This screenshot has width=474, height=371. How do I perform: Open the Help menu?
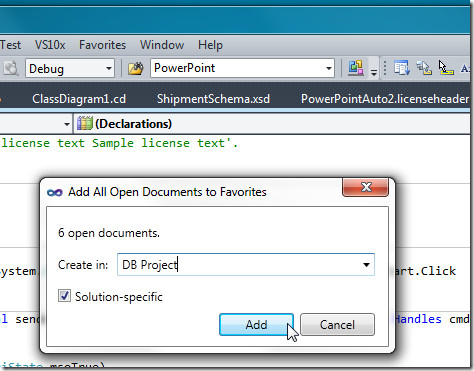pyautogui.click(x=210, y=45)
